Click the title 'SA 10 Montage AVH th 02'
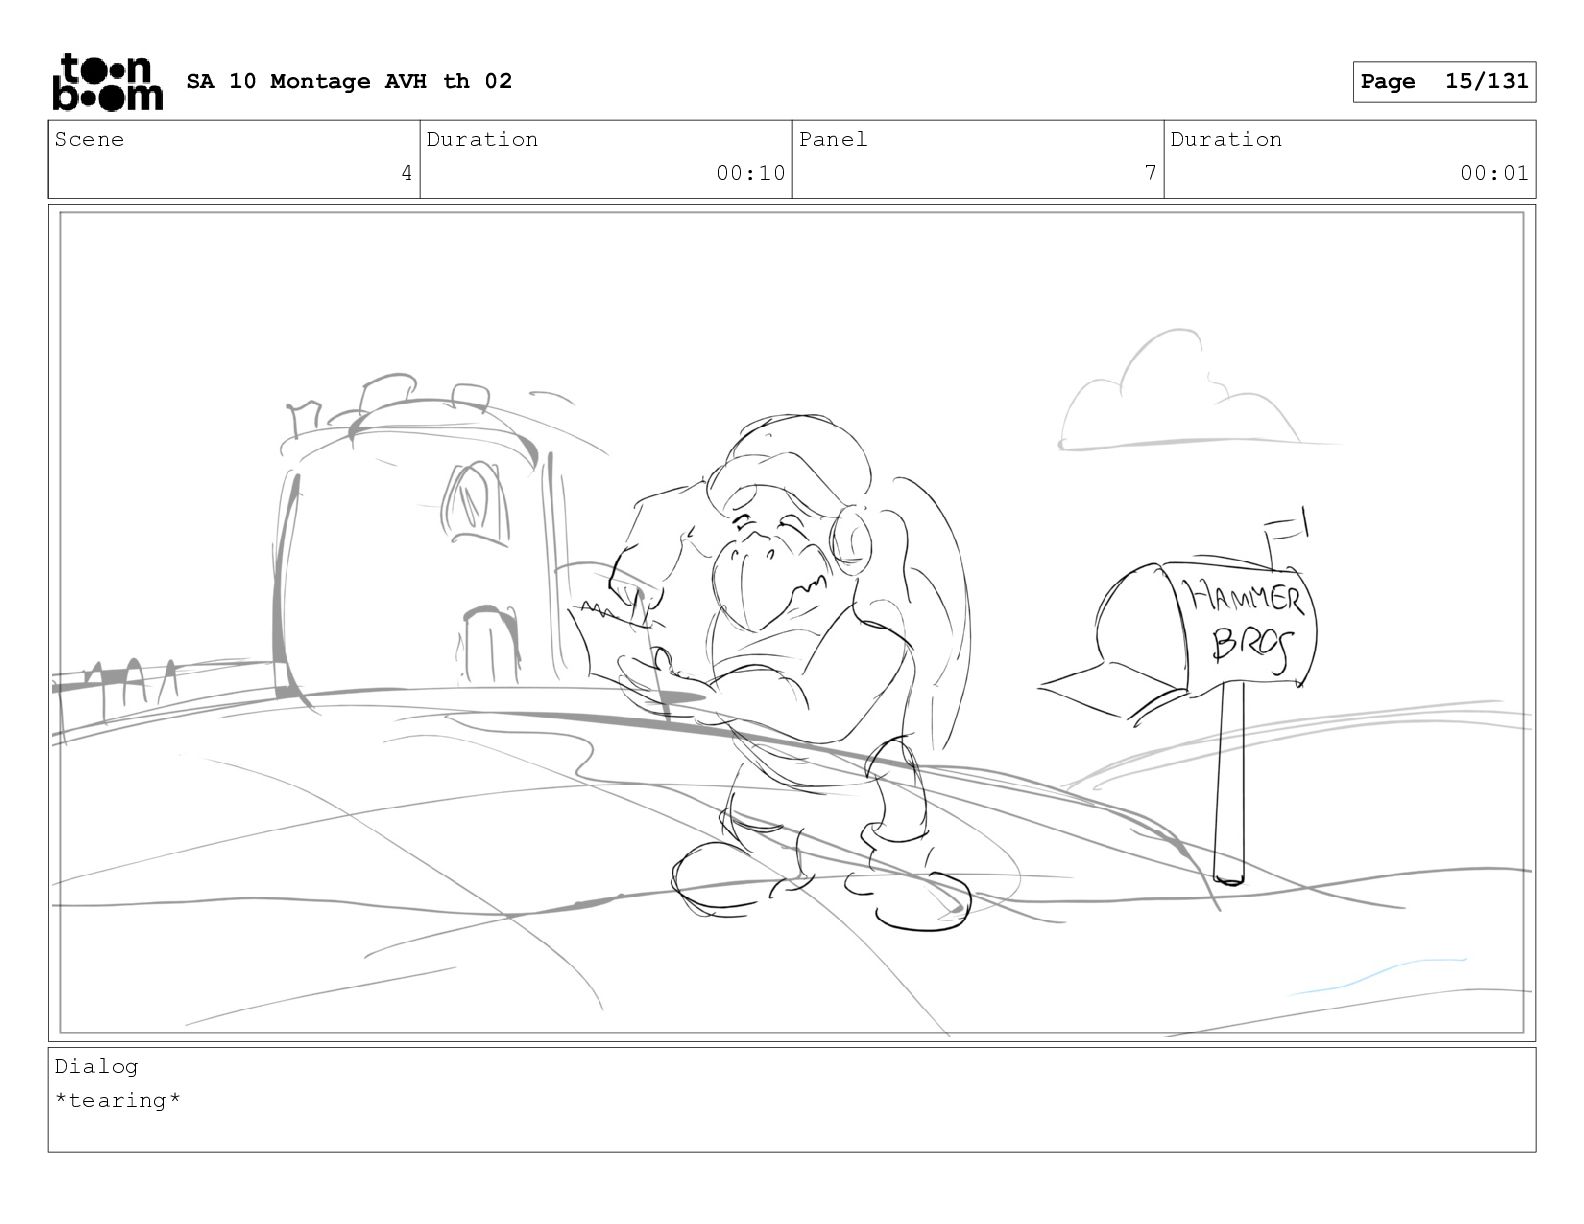The image size is (1584, 1224). pos(349,81)
